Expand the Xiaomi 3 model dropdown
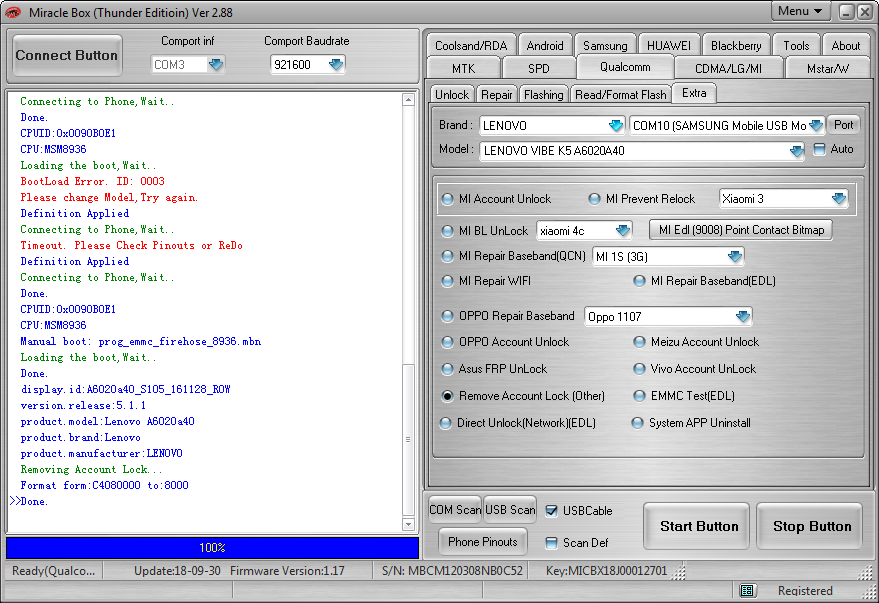 (x=839, y=198)
